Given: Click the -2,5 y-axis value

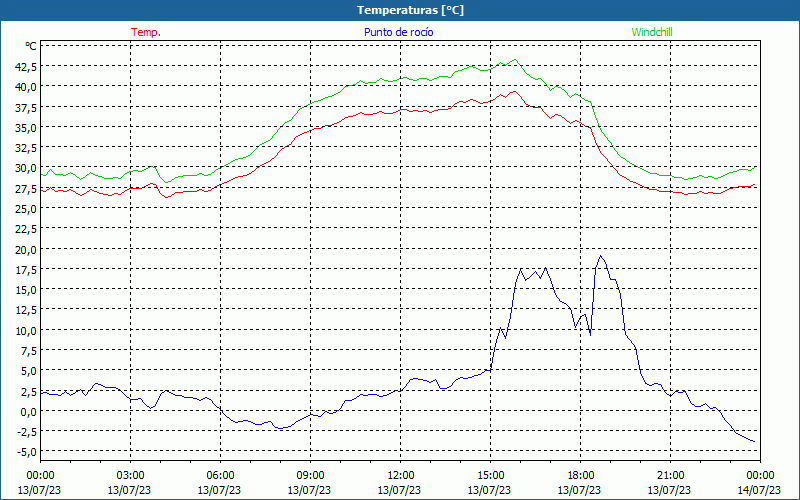Looking at the screenshot, I should click(x=26, y=432).
